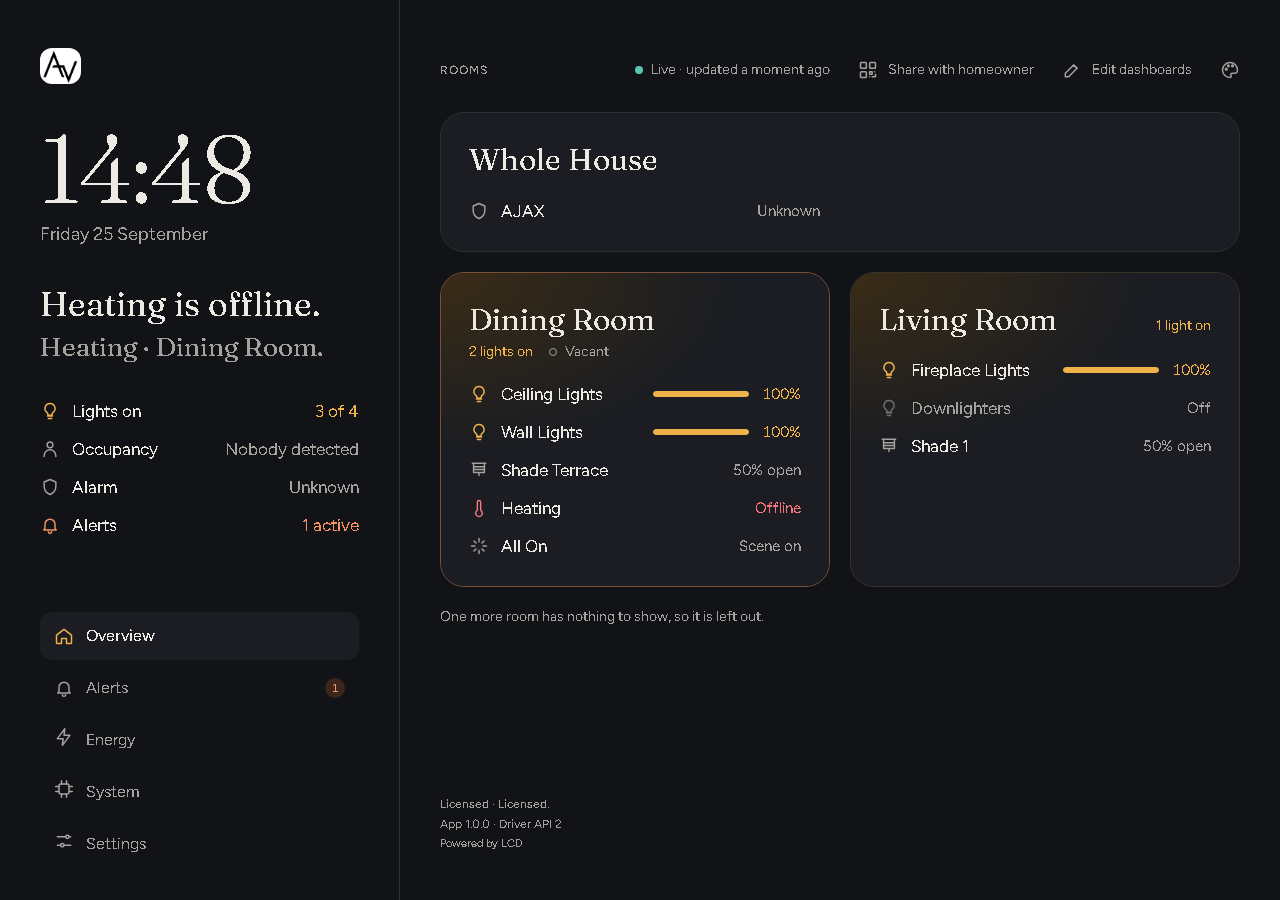Click the Lights on bulb icon in sidebar
1280x900 pixels.
pyautogui.click(x=50, y=411)
